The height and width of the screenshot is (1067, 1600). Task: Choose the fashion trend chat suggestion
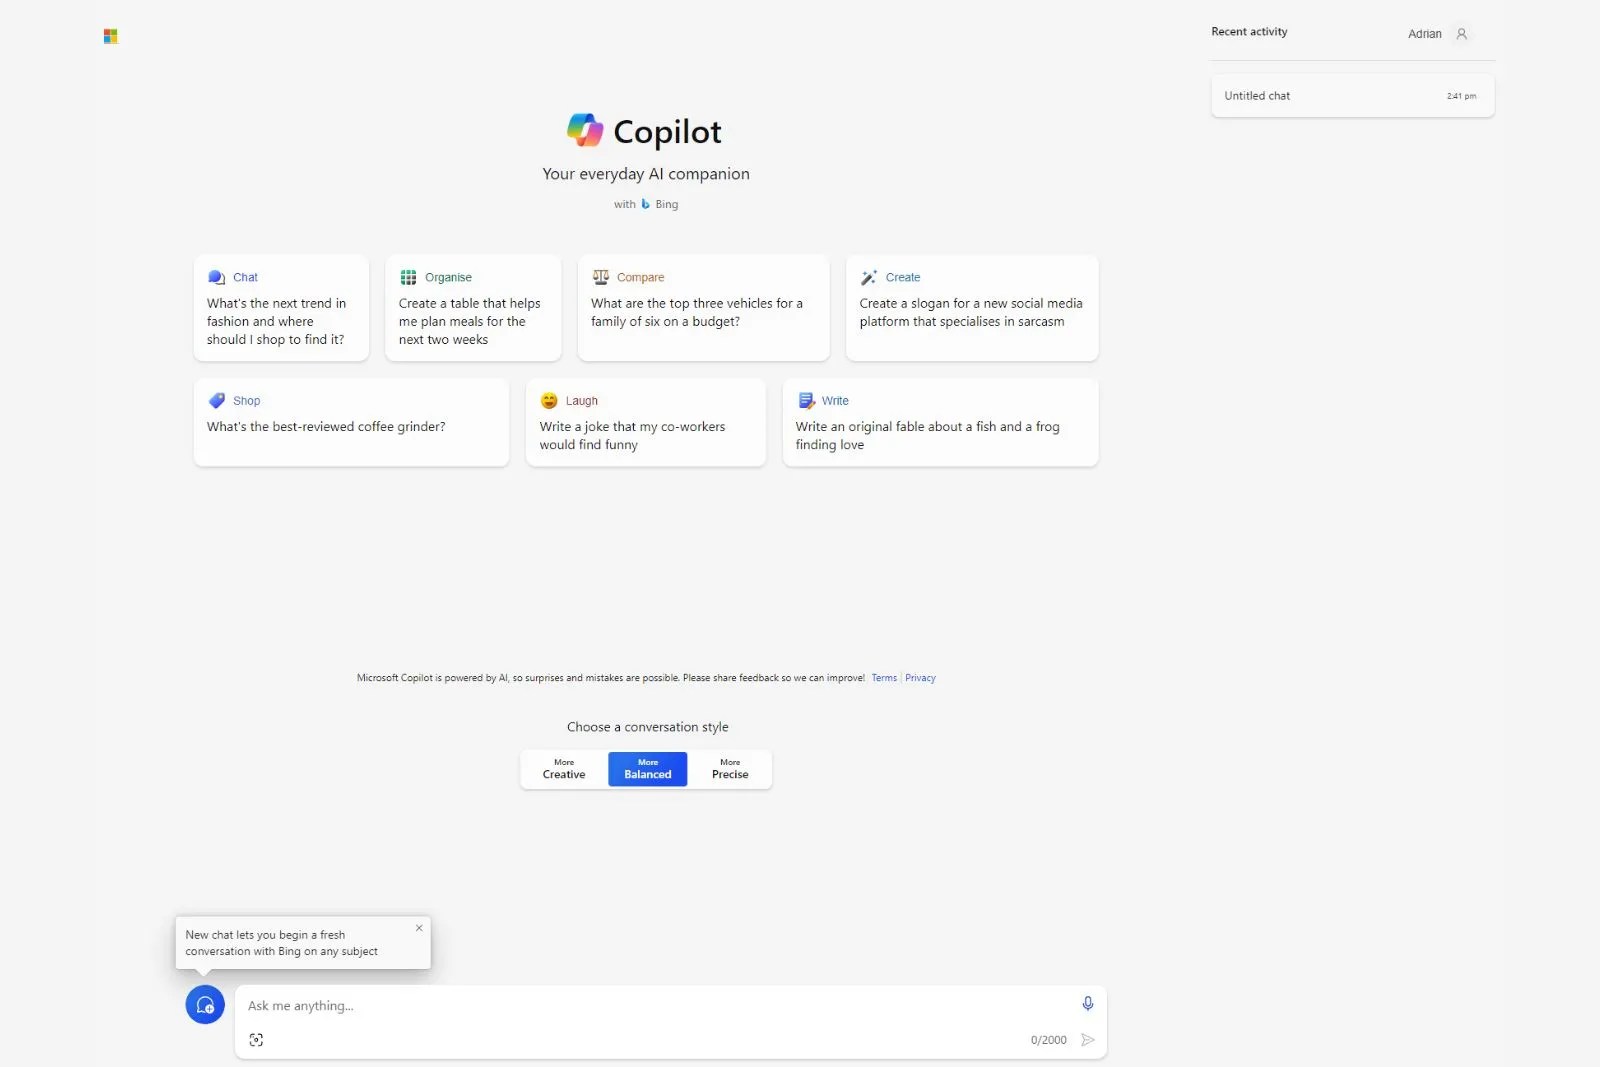[x=281, y=308]
